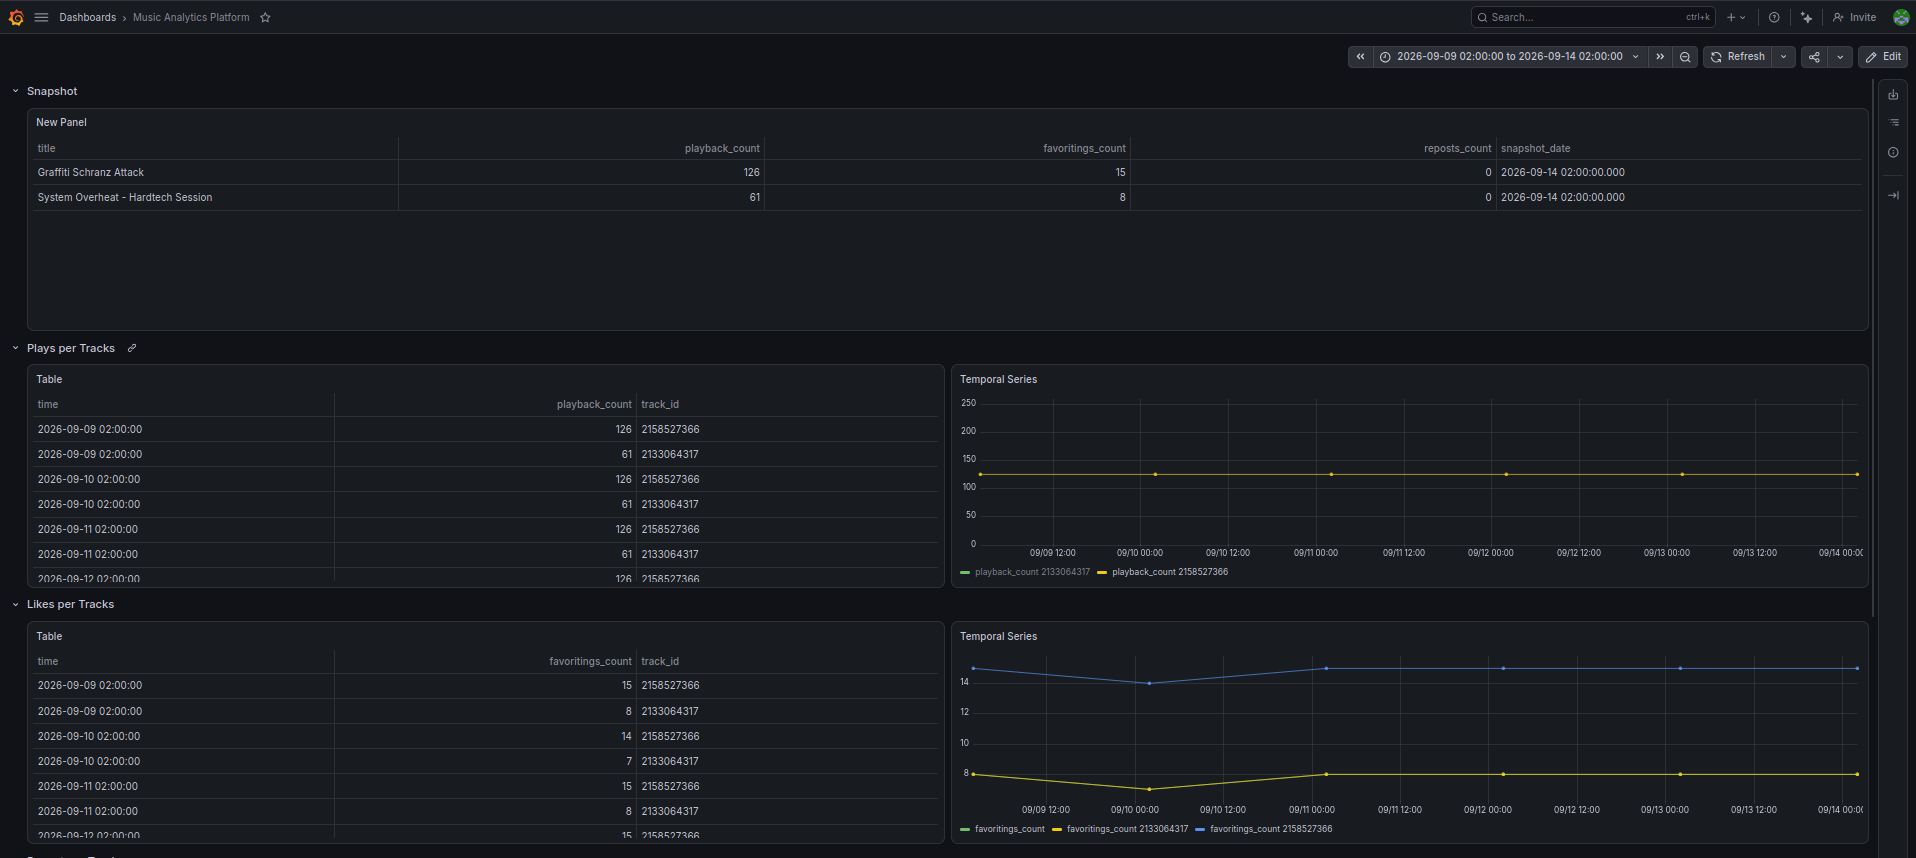Sort Snapshot table by title column
Viewport: 1916px width, 858px height.
[47, 148]
